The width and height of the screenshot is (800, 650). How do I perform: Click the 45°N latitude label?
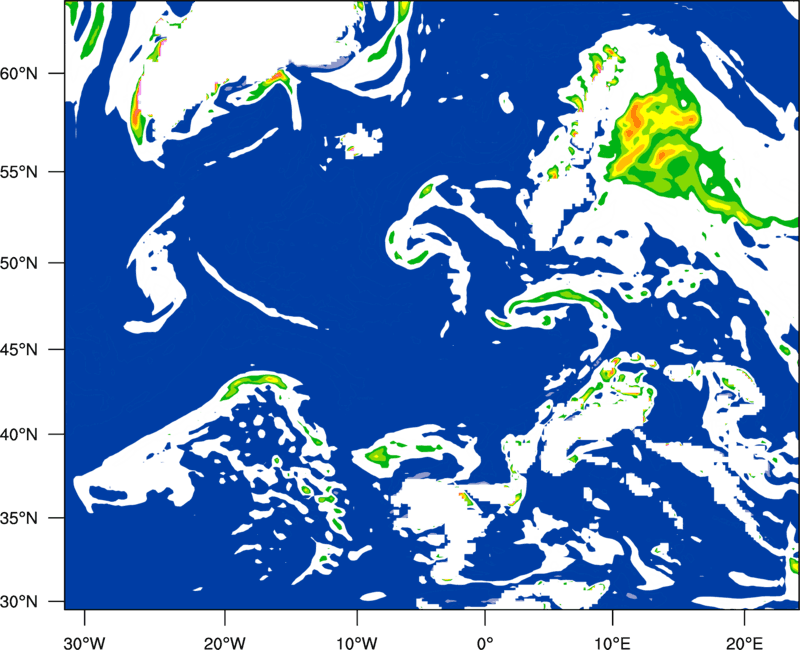[19, 349]
